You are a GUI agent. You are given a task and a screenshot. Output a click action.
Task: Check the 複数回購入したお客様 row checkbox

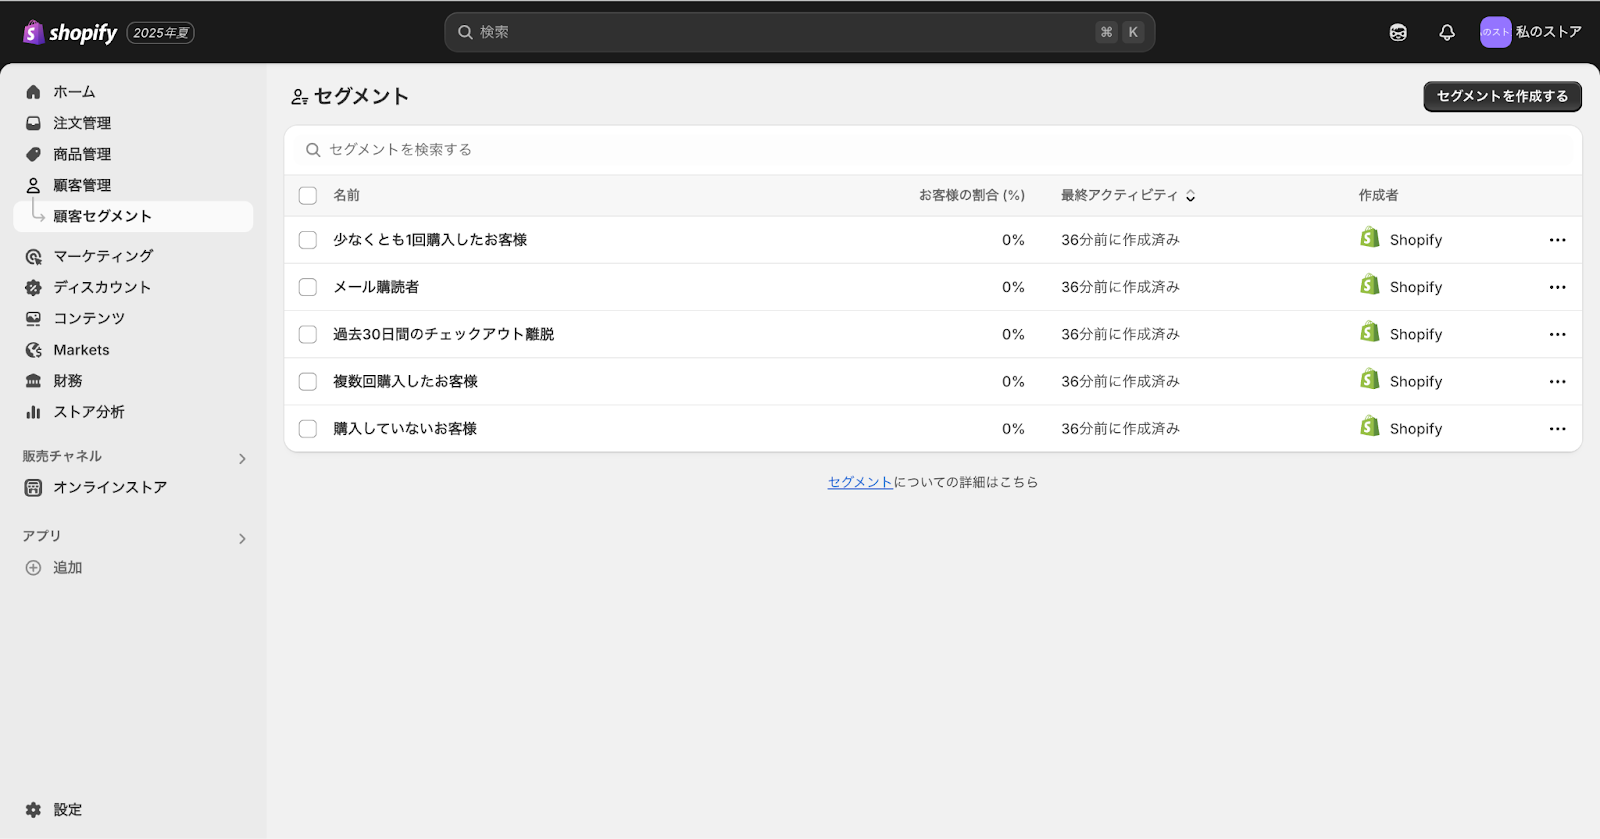tap(308, 381)
